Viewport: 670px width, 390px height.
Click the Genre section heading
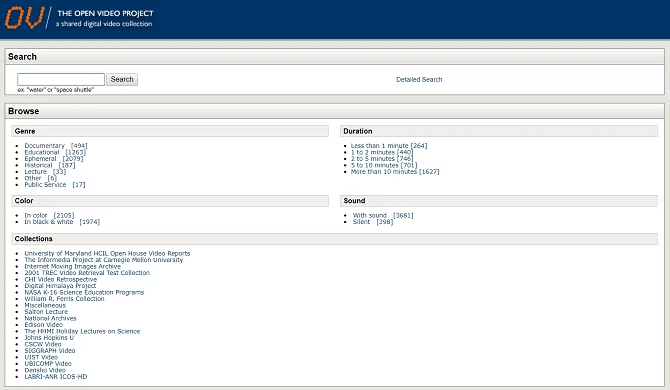(25, 131)
